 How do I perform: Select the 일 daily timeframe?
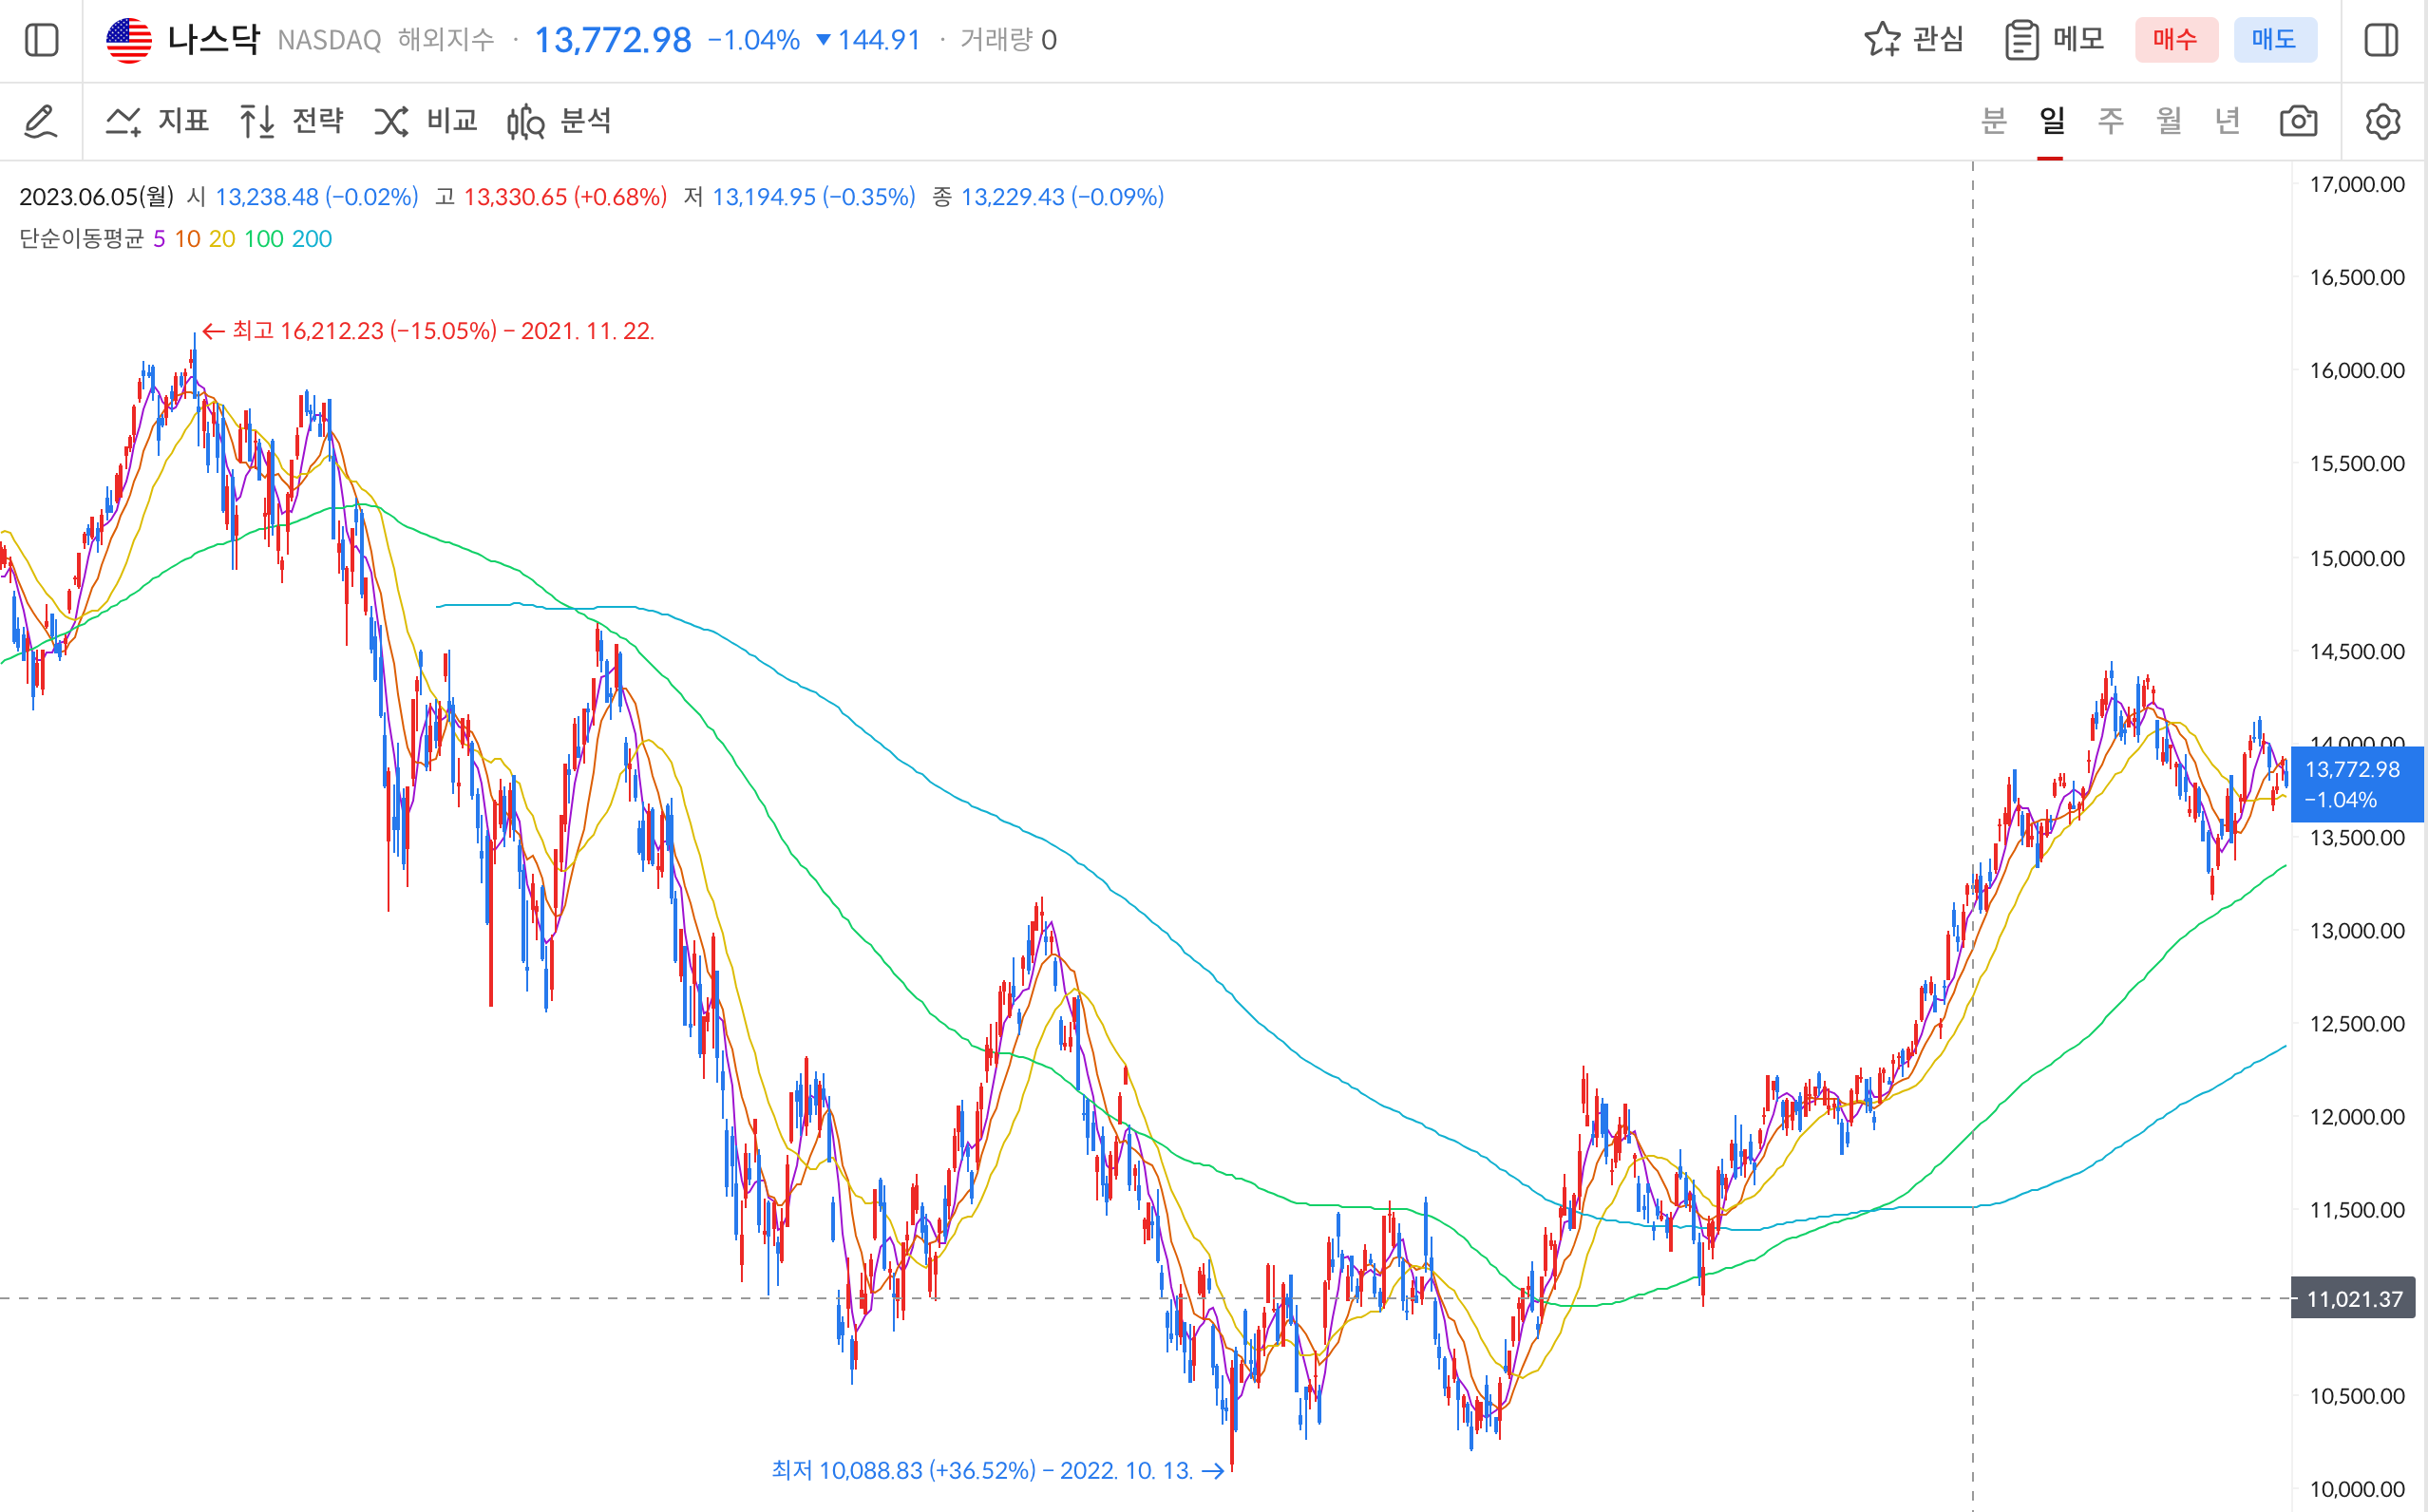(2051, 121)
